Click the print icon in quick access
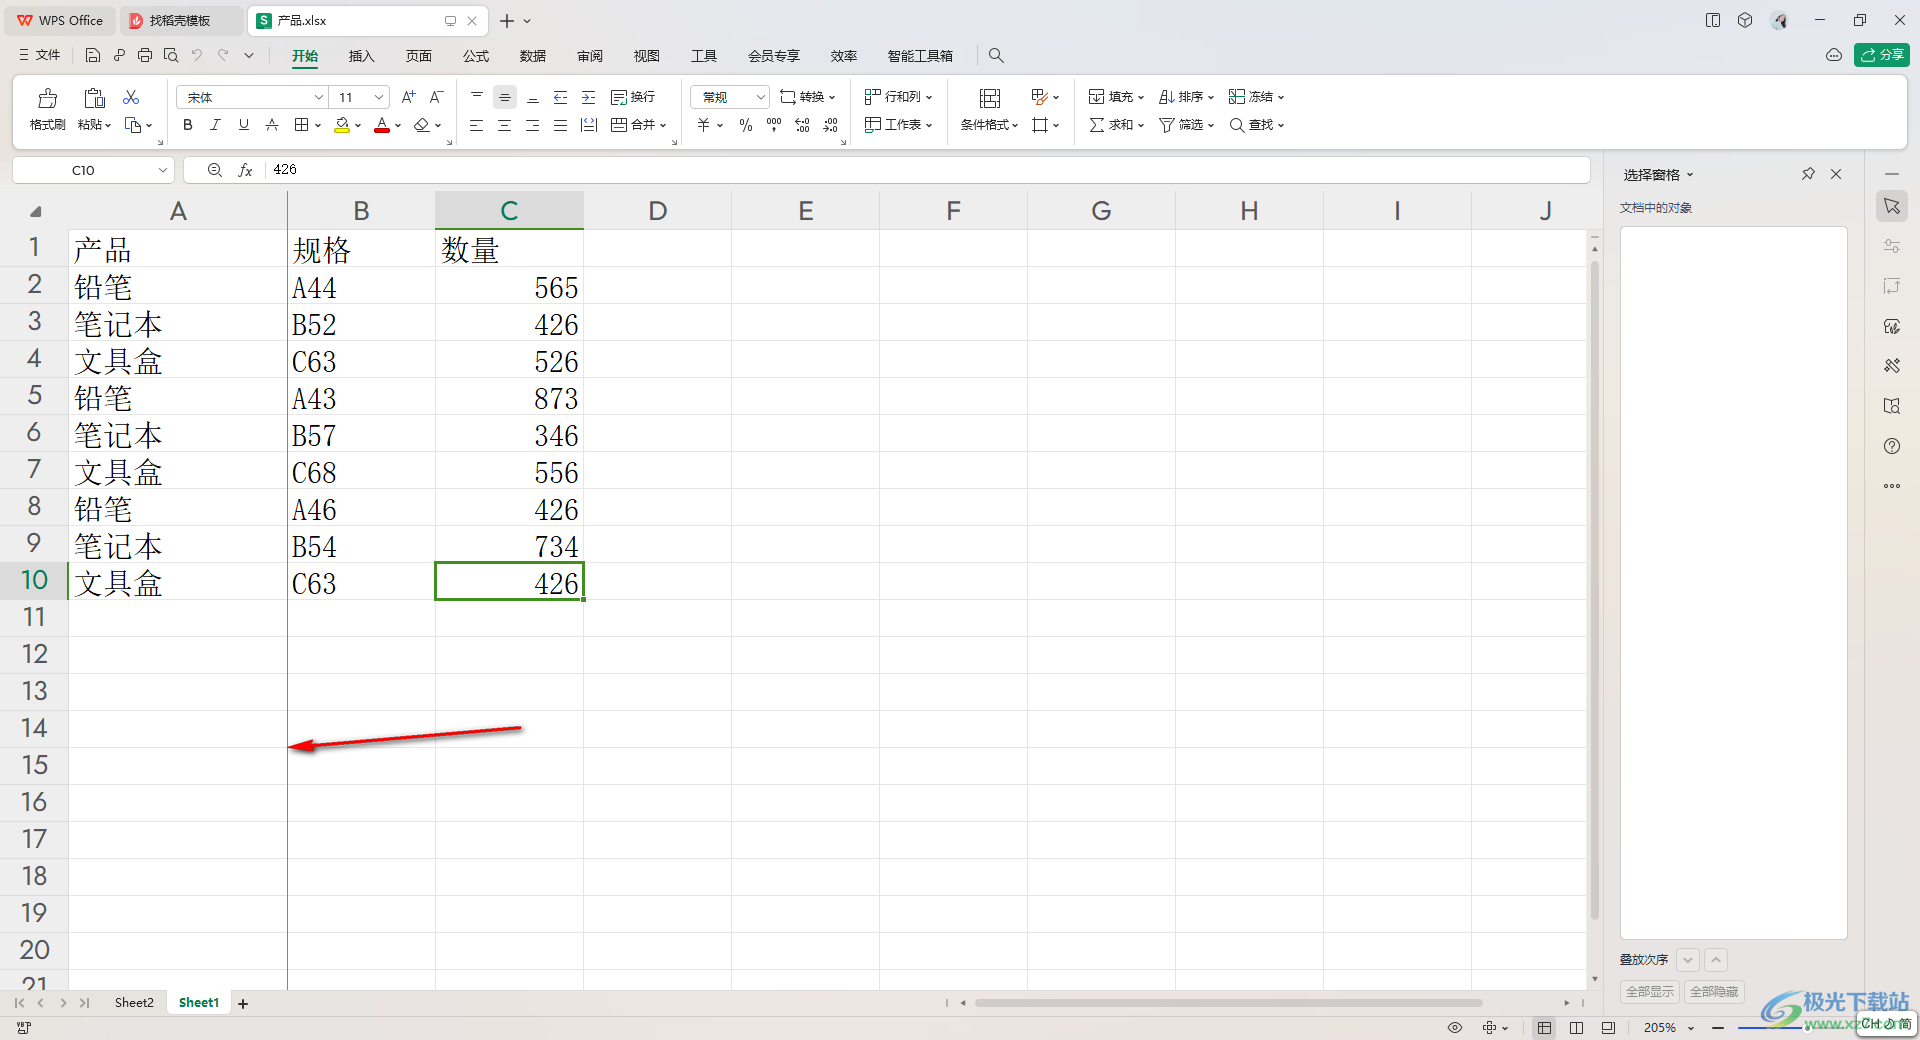The width and height of the screenshot is (1920, 1040). [x=145, y=55]
